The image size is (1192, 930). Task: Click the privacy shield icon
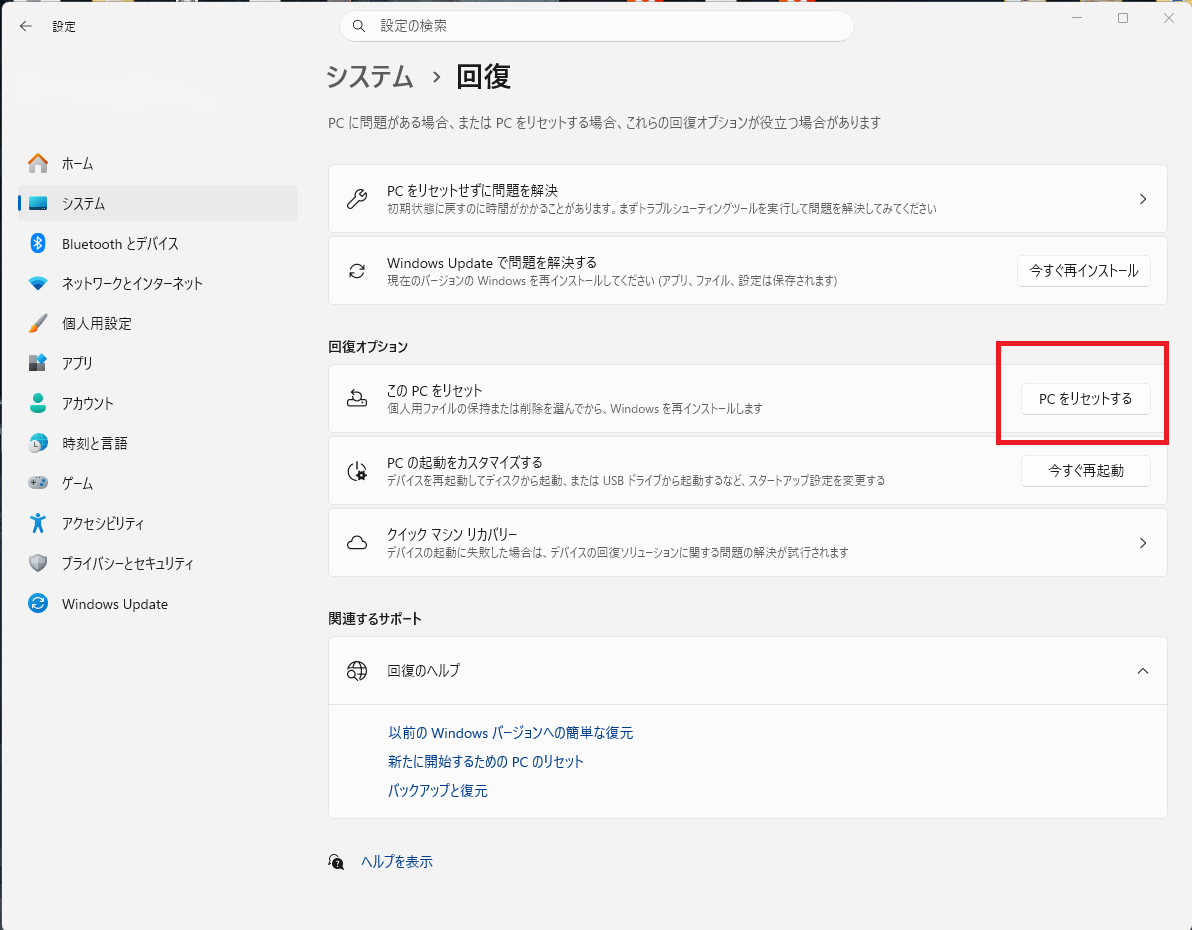(x=38, y=563)
